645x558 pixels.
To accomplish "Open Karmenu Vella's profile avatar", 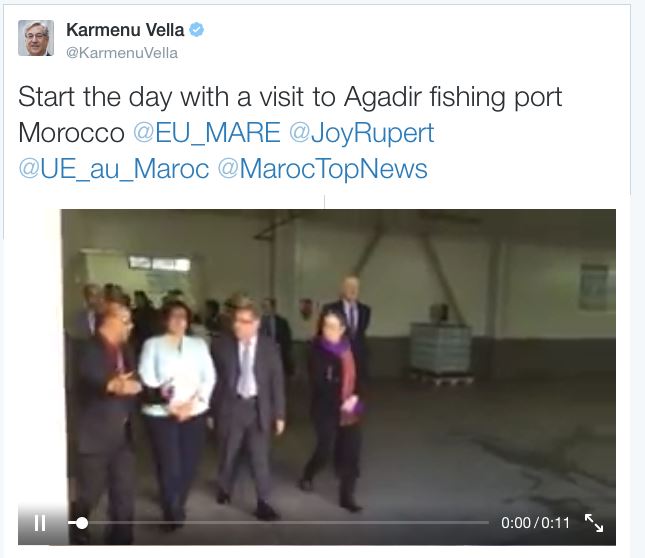I will (36, 38).
